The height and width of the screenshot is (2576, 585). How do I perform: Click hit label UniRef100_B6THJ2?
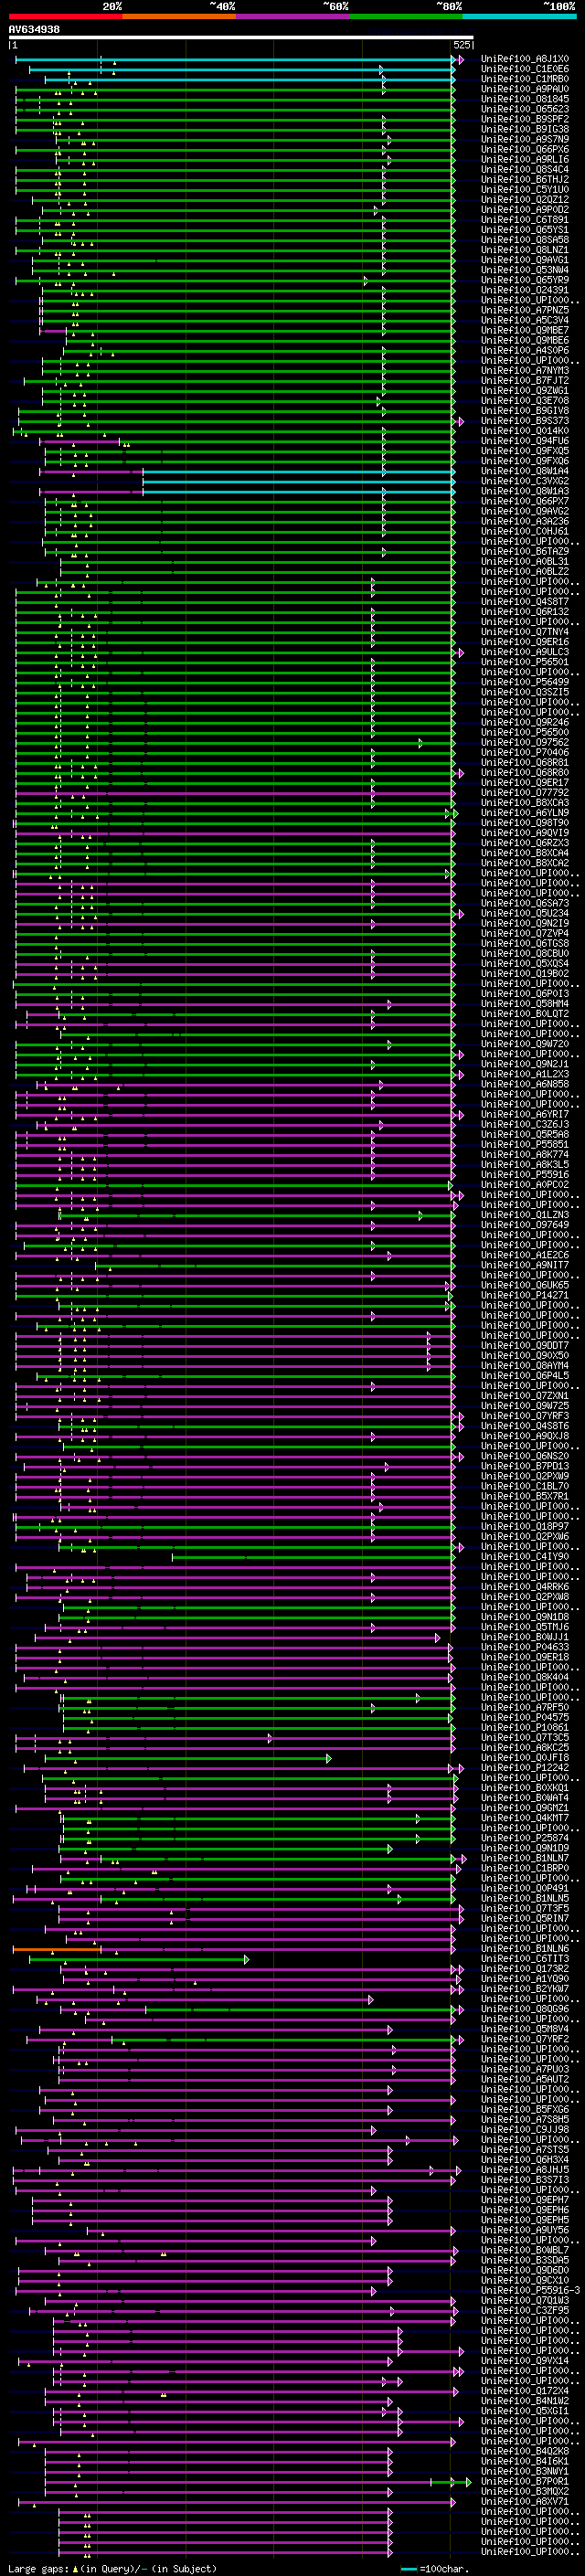click(525, 179)
